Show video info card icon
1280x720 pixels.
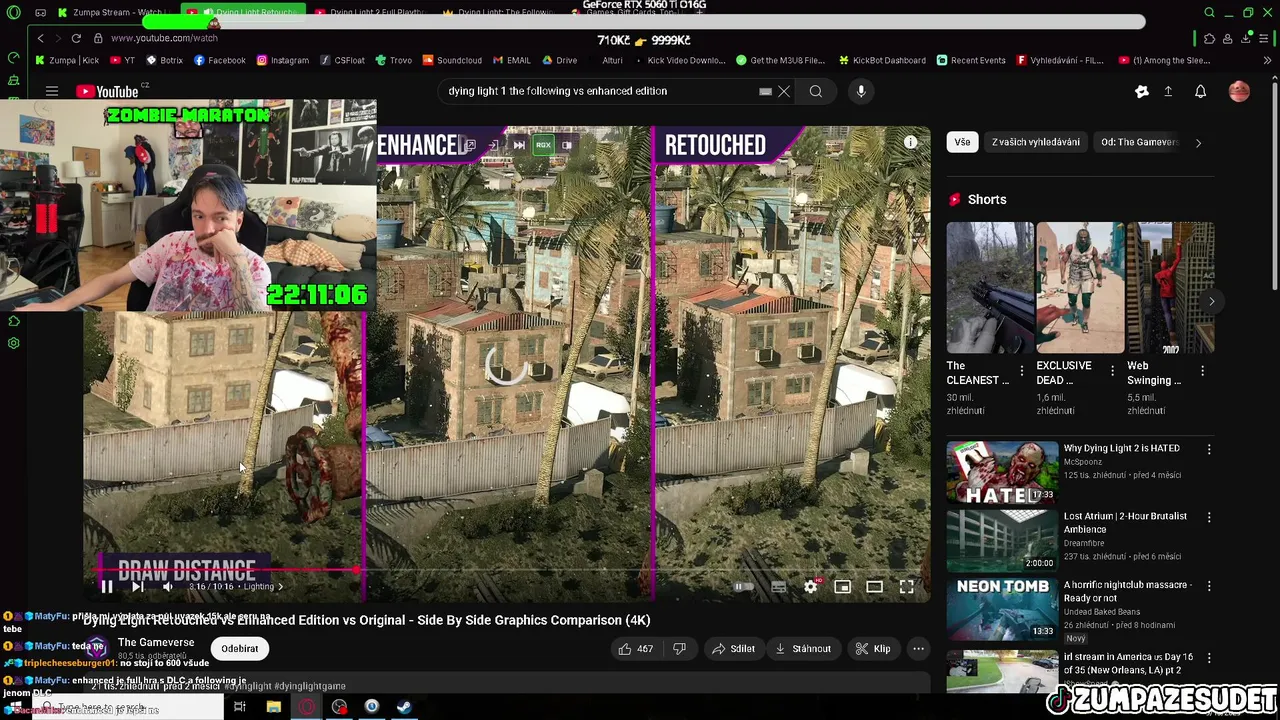click(910, 143)
